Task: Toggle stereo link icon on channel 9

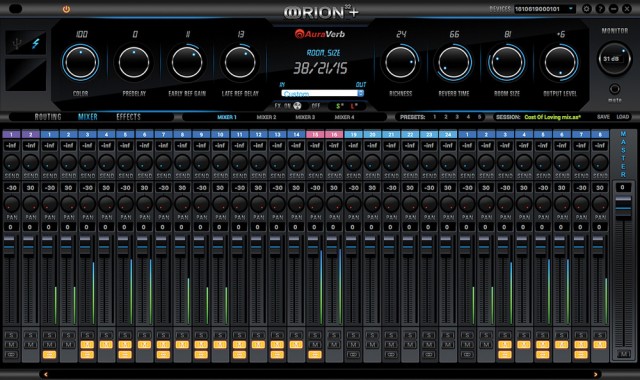Action: 201,354
